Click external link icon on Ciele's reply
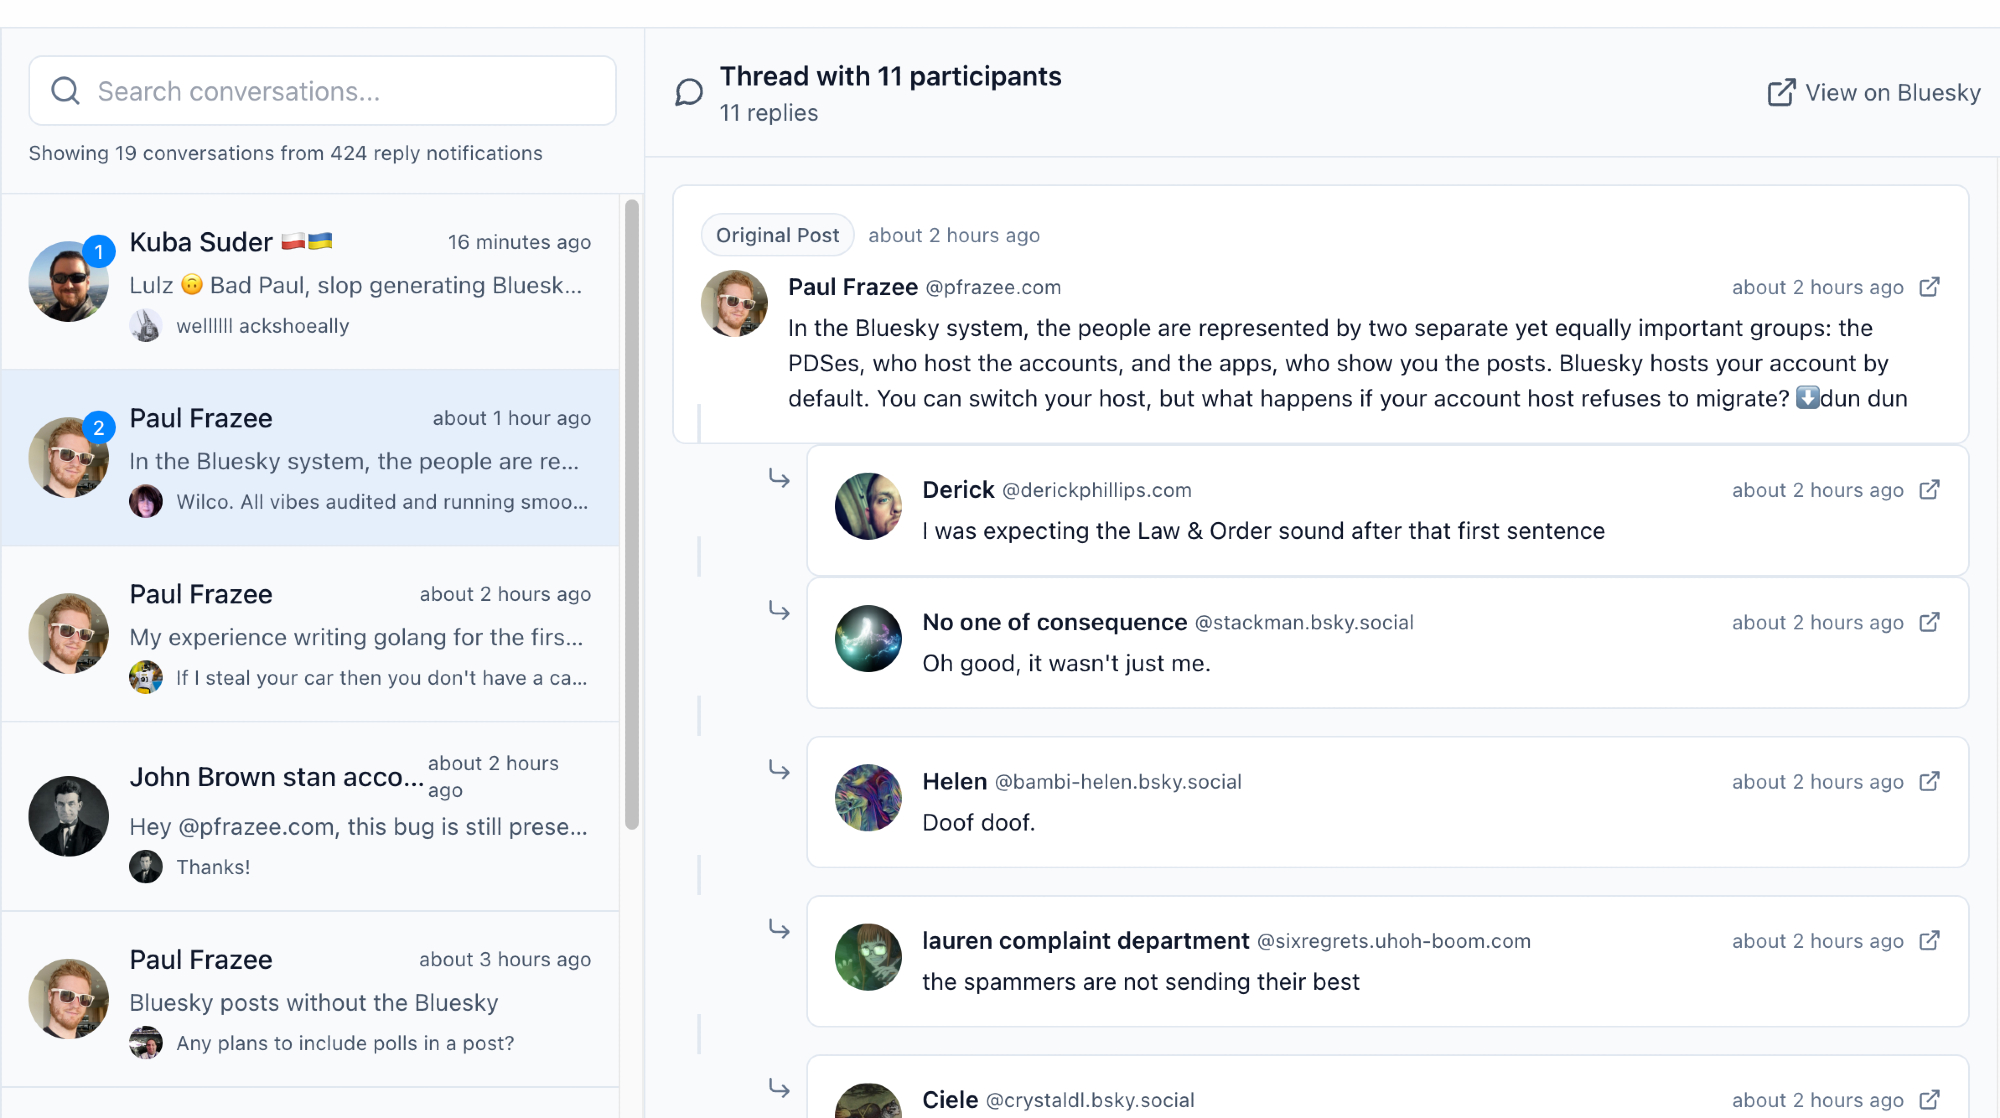Viewport: 2000px width, 1118px height. [1929, 1100]
